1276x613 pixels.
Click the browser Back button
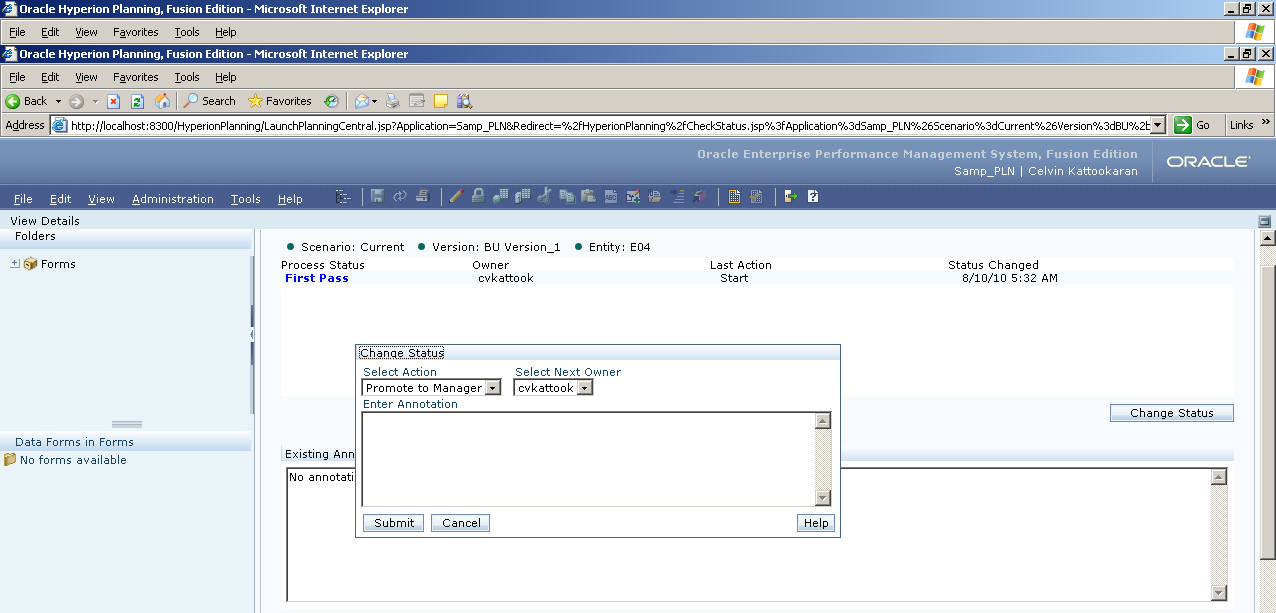[x=26, y=101]
